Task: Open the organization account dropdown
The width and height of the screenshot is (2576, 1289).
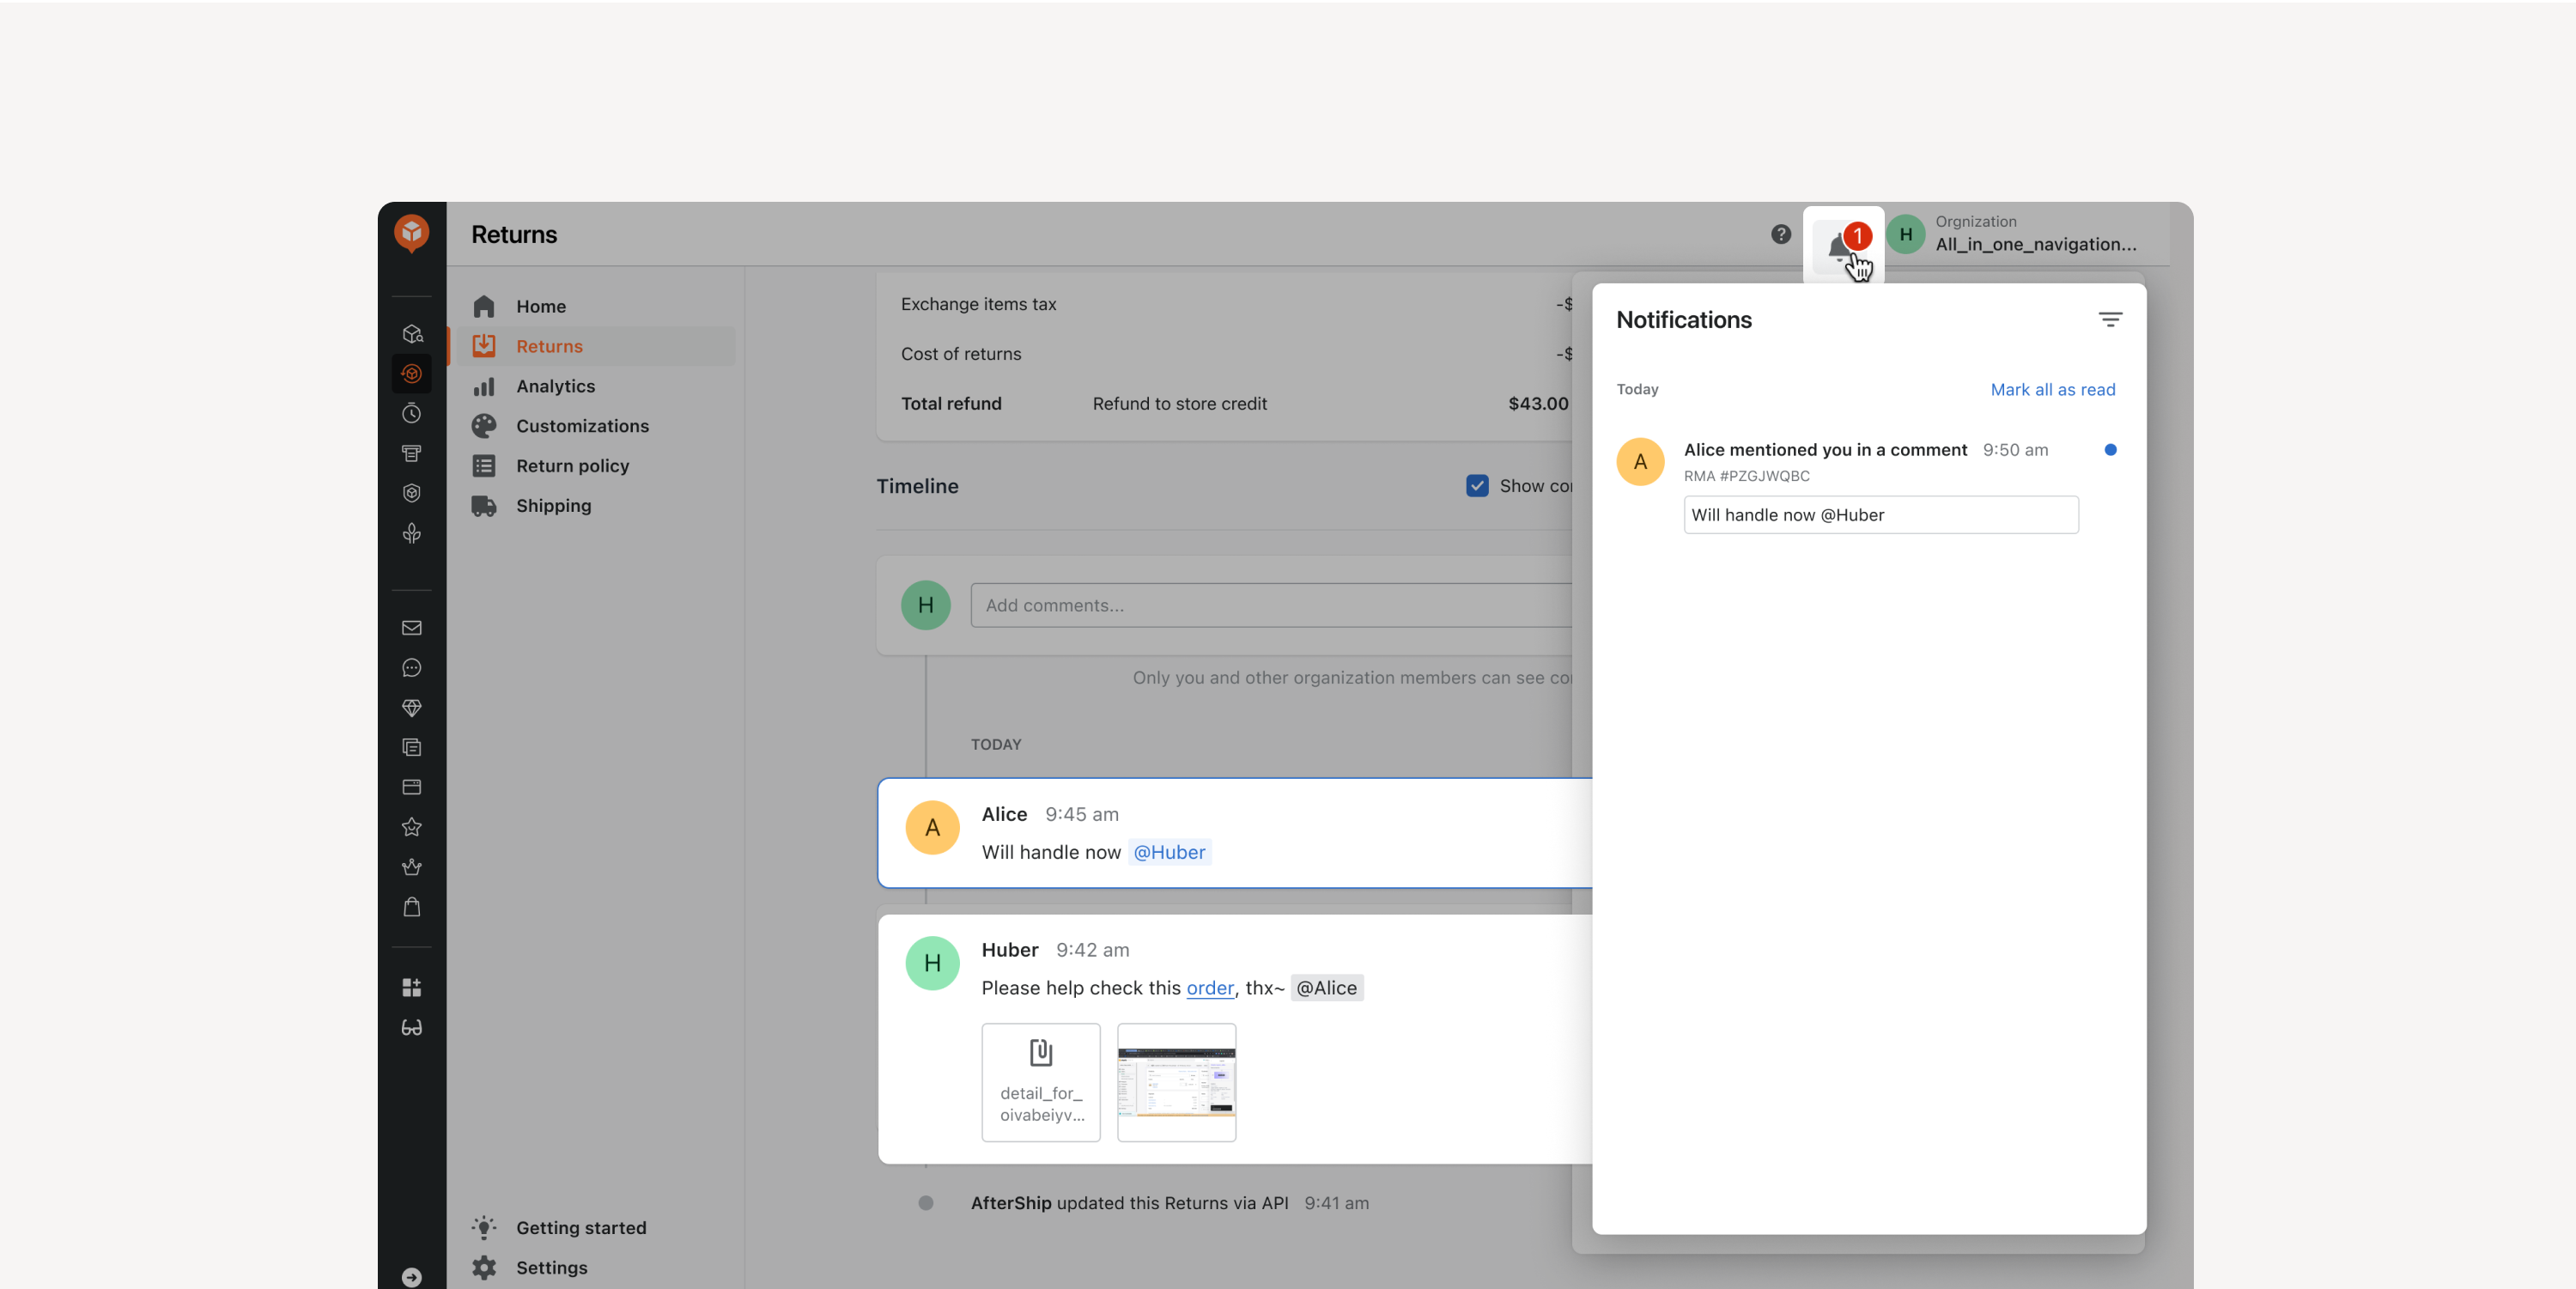Action: point(2013,234)
